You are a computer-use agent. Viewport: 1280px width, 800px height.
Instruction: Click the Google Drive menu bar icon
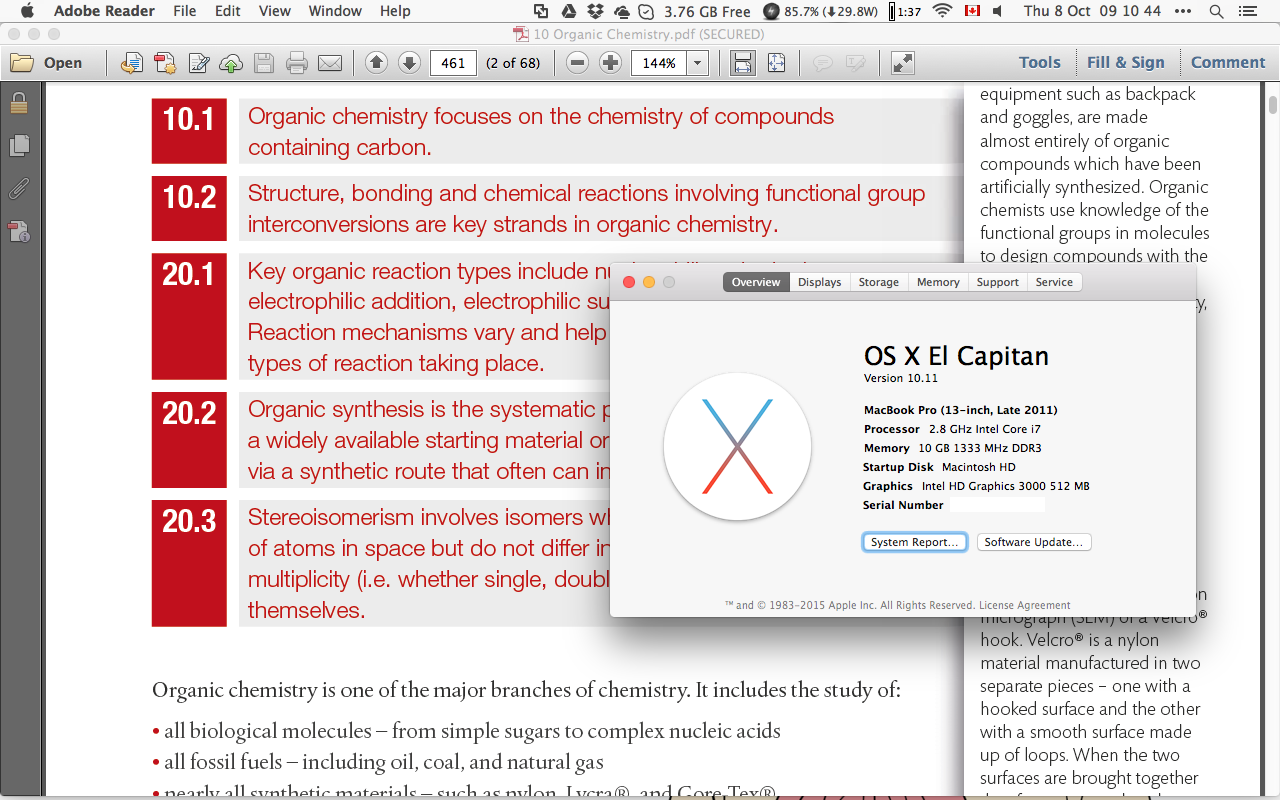pyautogui.click(x=568, y=11)
